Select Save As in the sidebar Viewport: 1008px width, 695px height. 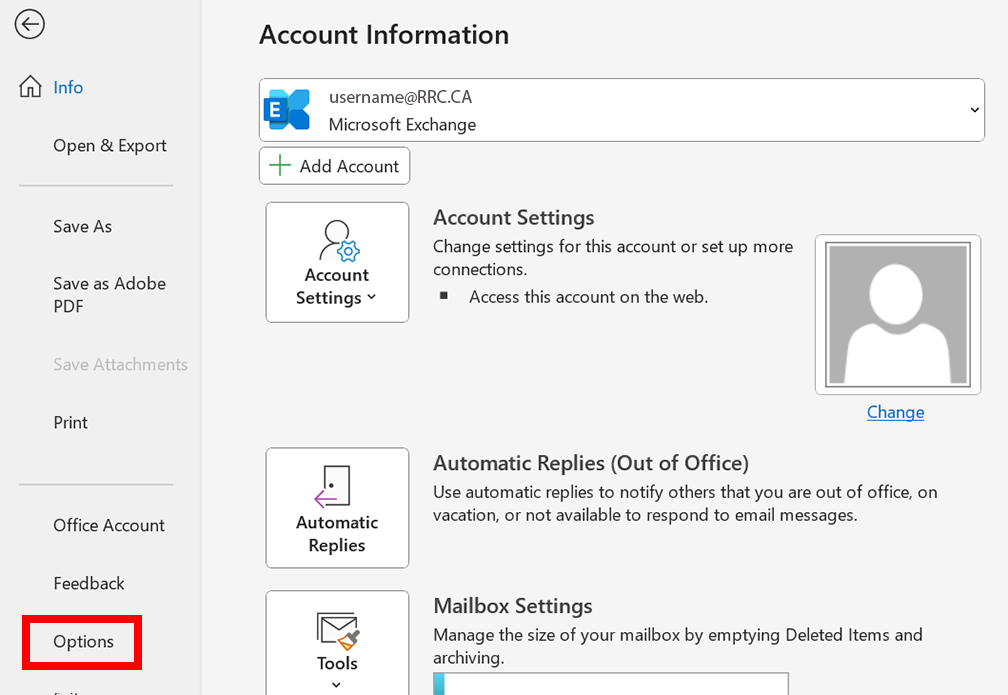tap(82, 226)
